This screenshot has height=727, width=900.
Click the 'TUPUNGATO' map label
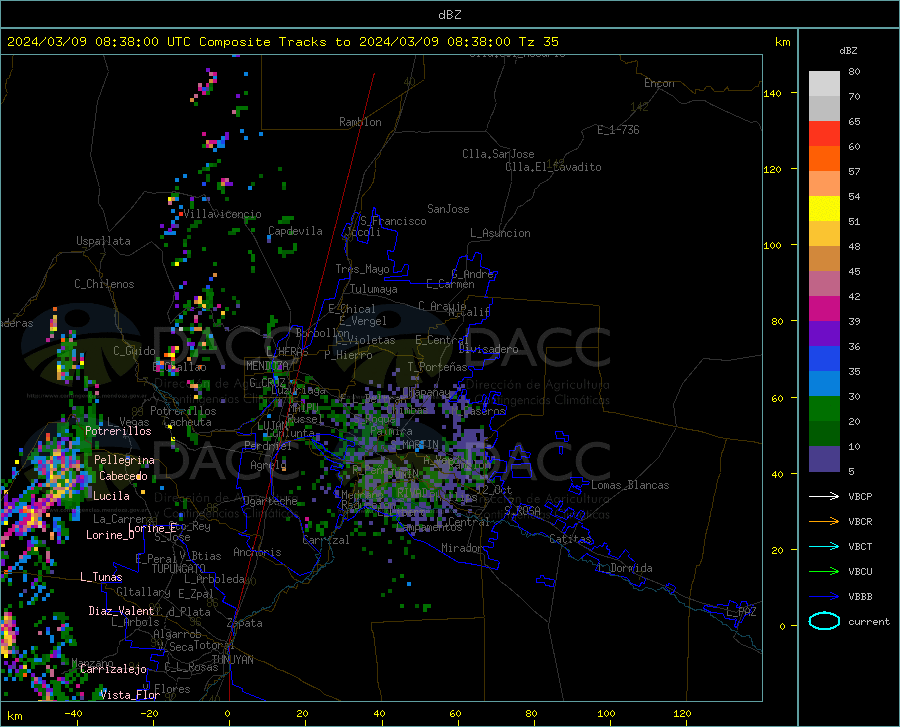click(179, 569)
